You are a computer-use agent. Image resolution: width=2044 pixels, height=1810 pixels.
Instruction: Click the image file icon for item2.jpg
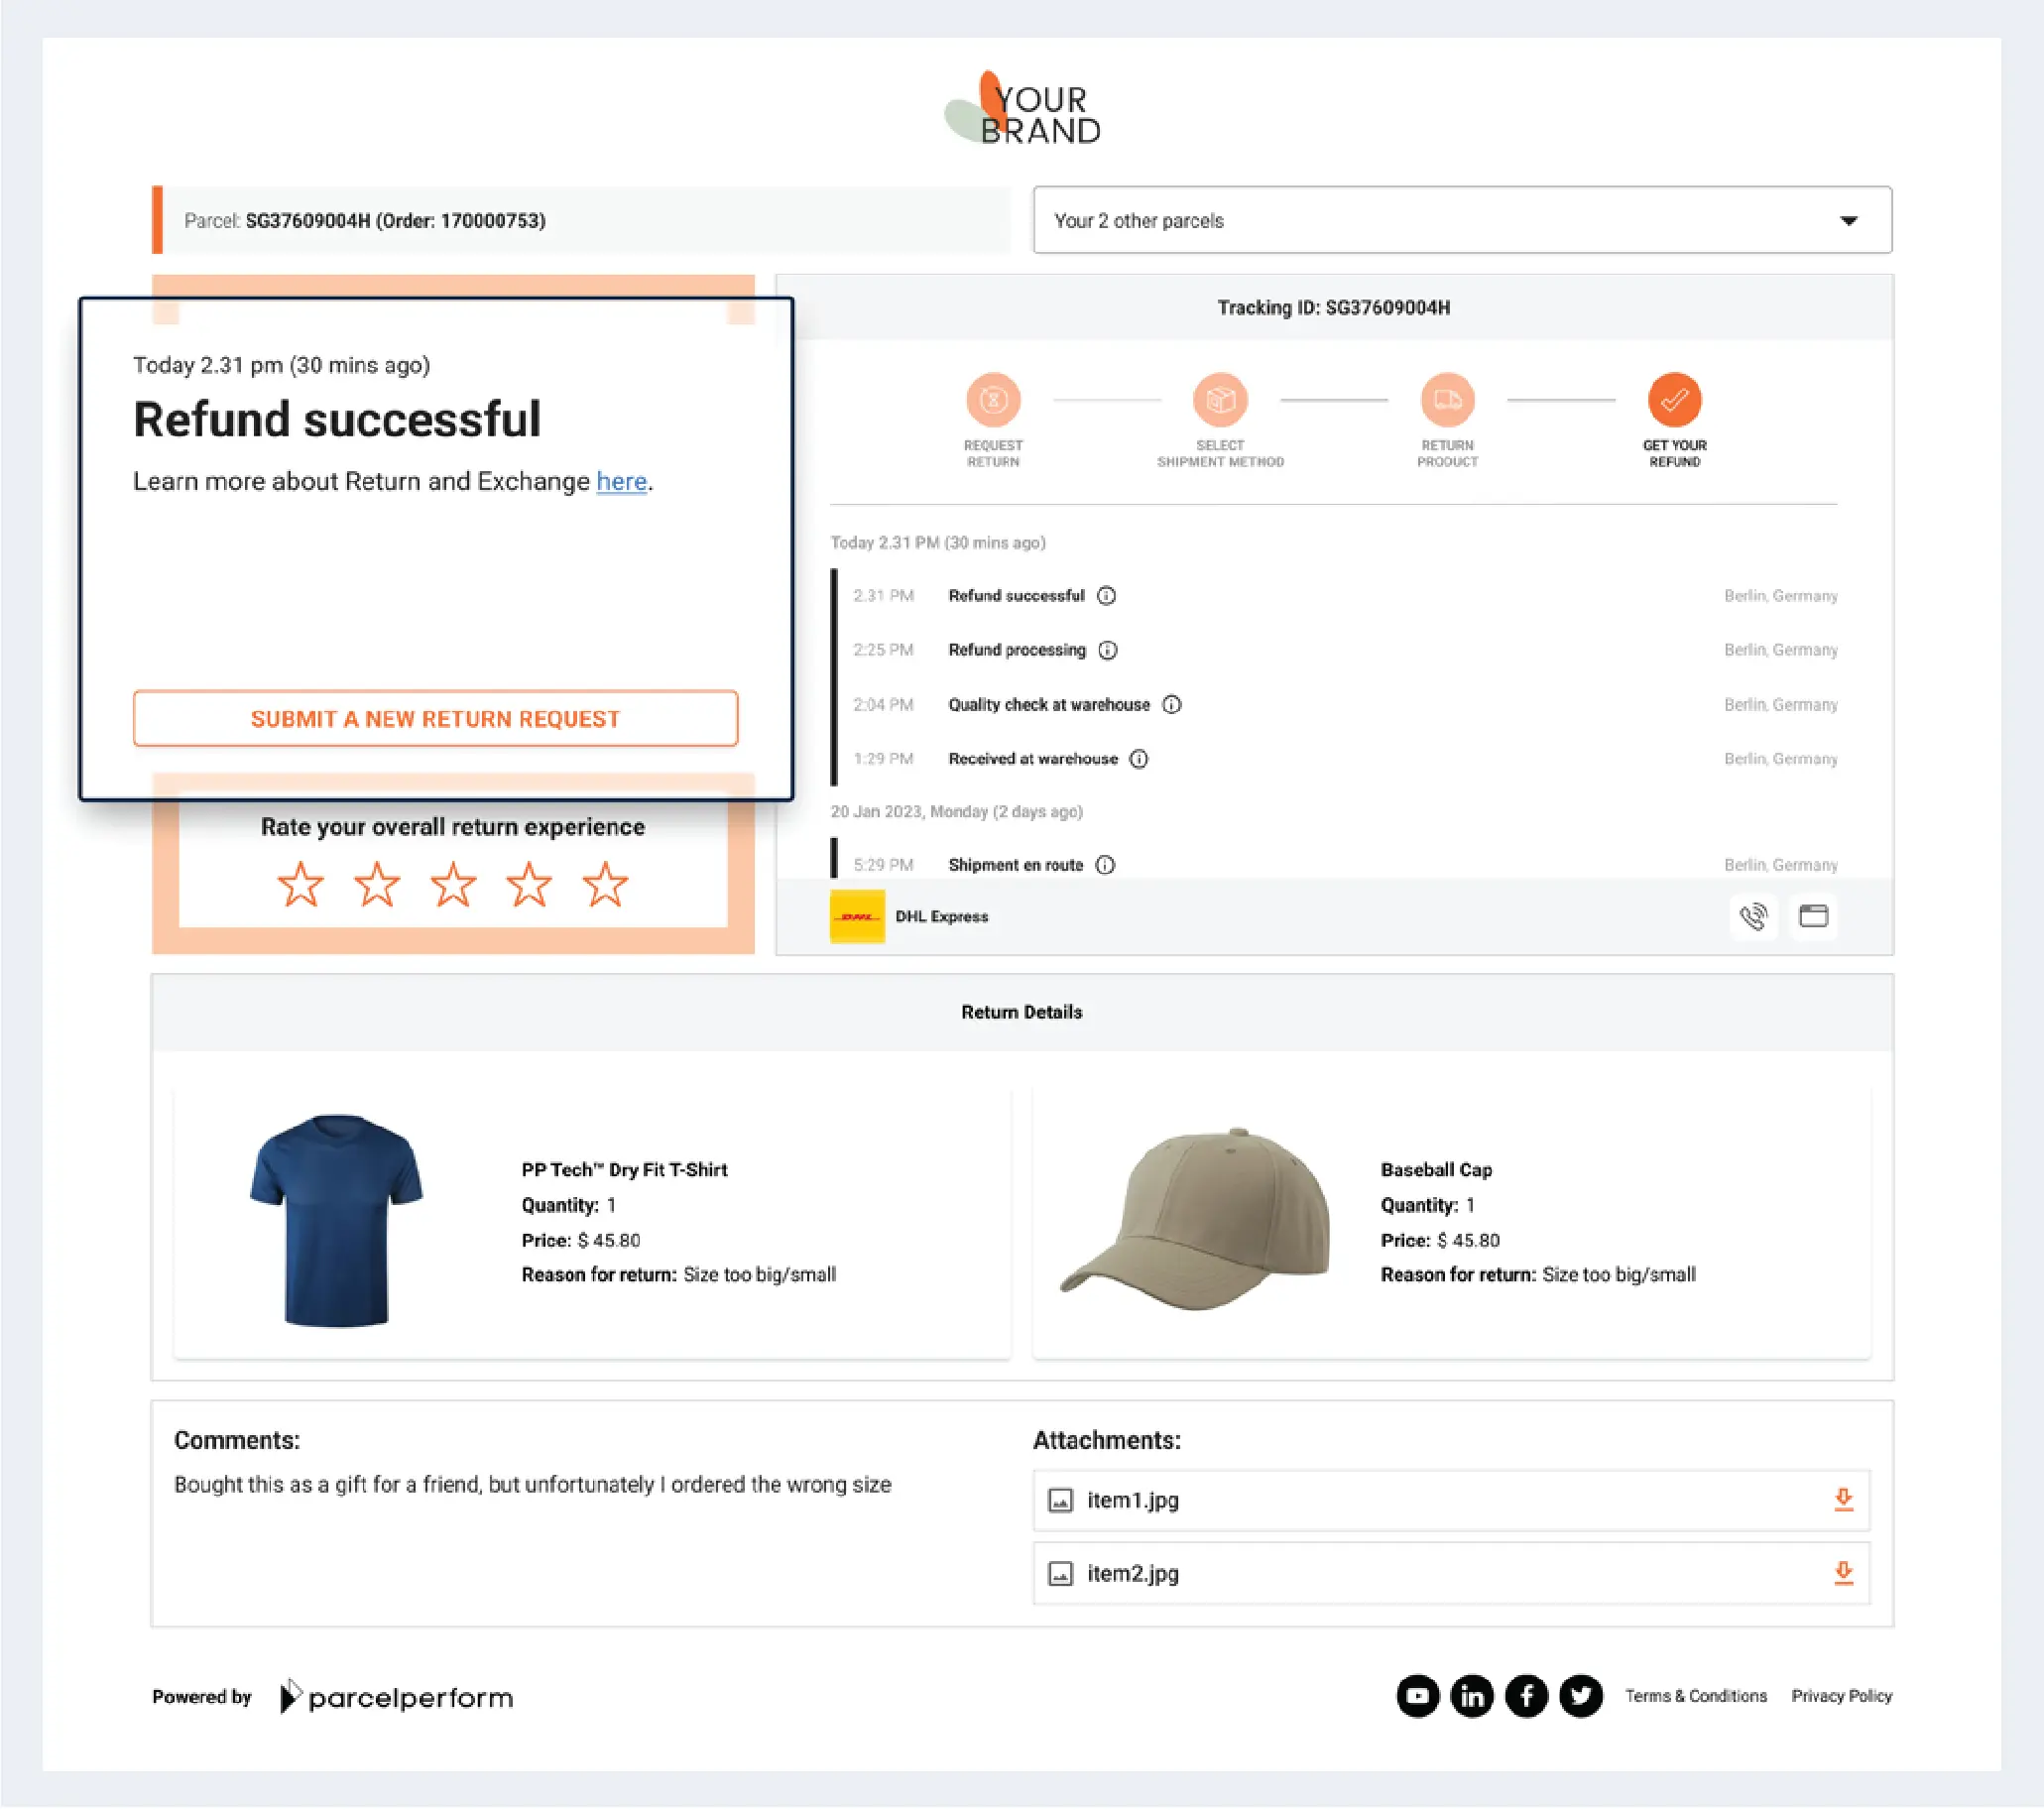coord(1060,1574)
